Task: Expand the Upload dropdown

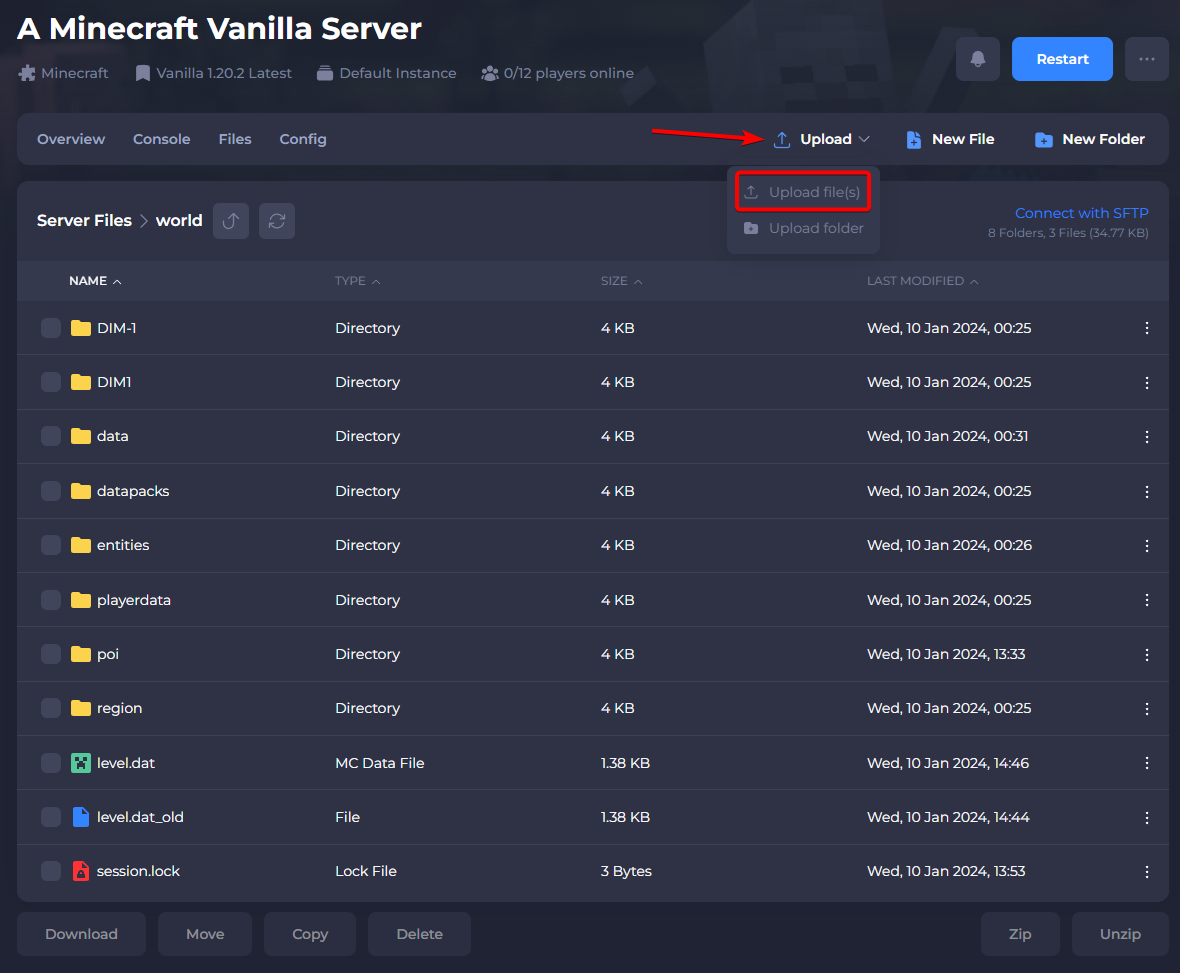Action: tap(822, 139)
